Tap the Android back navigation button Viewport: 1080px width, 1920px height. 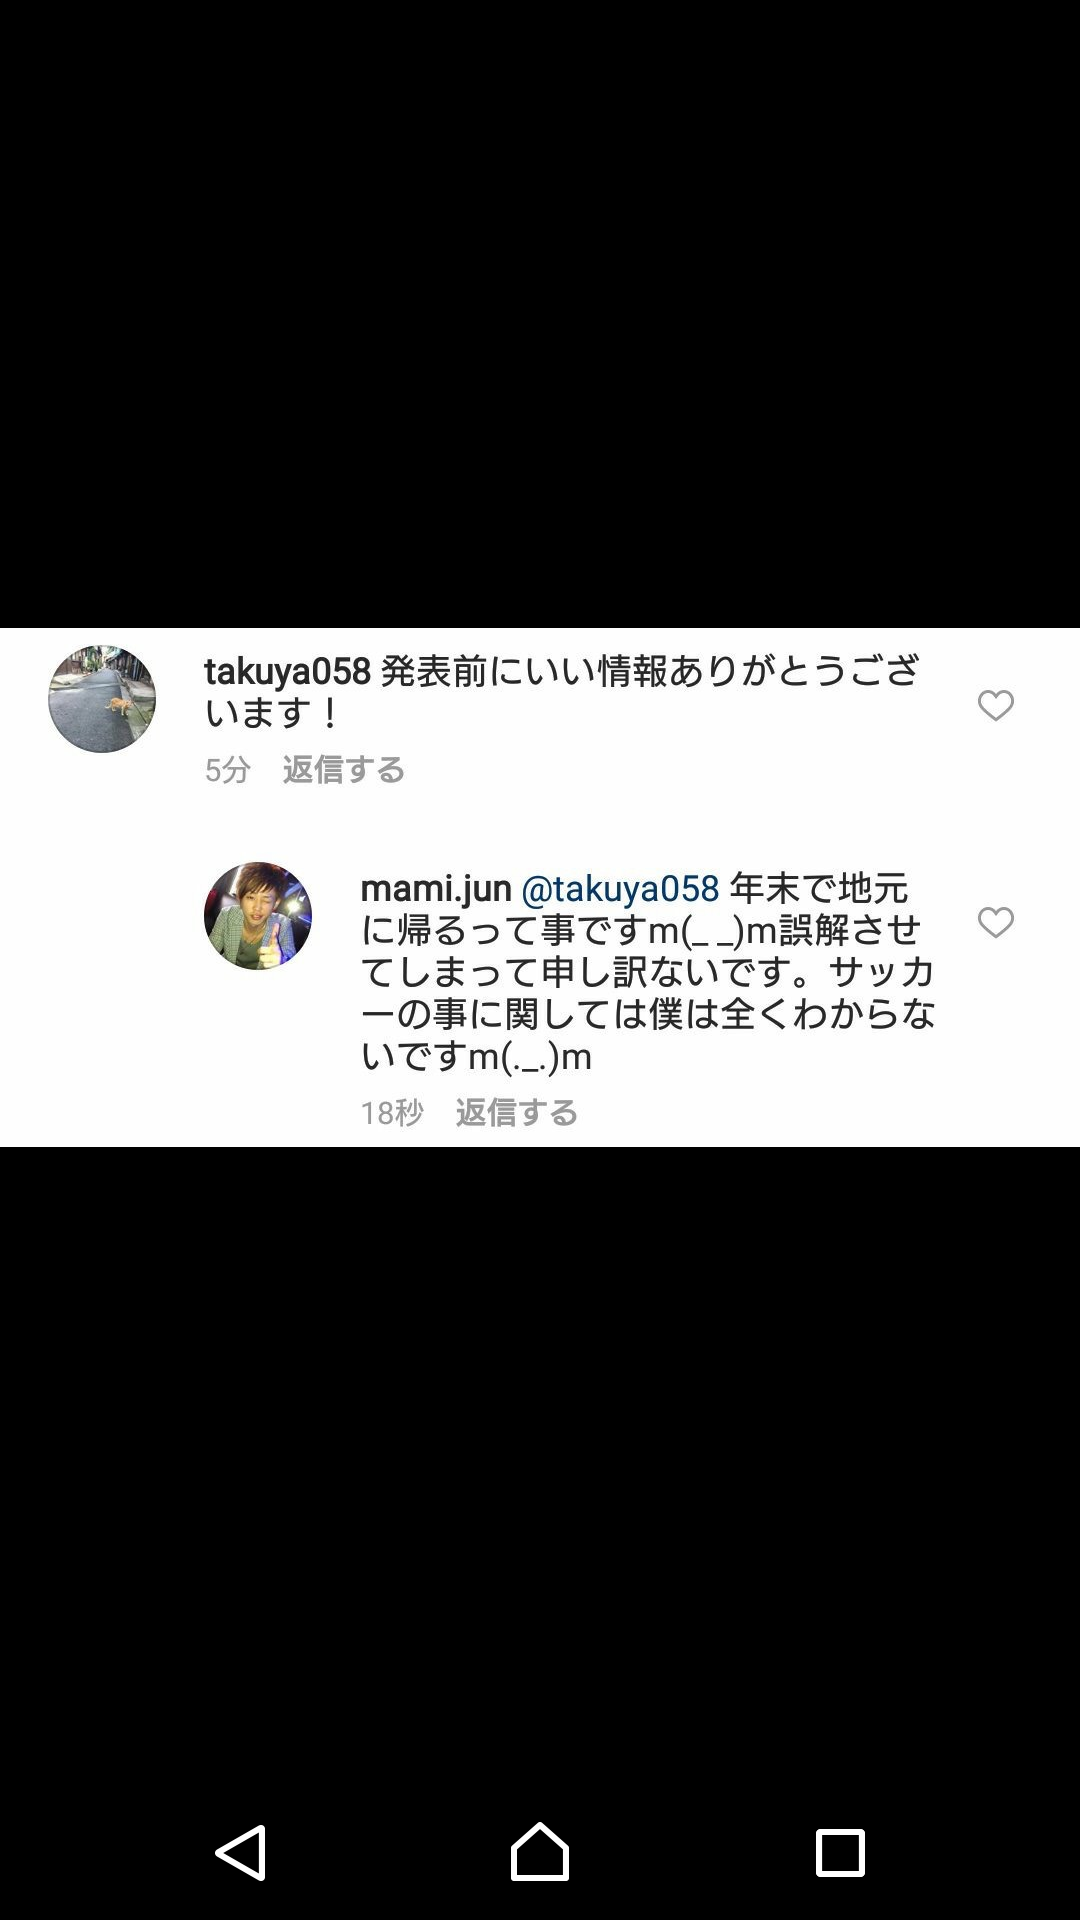pos(241,1852)
